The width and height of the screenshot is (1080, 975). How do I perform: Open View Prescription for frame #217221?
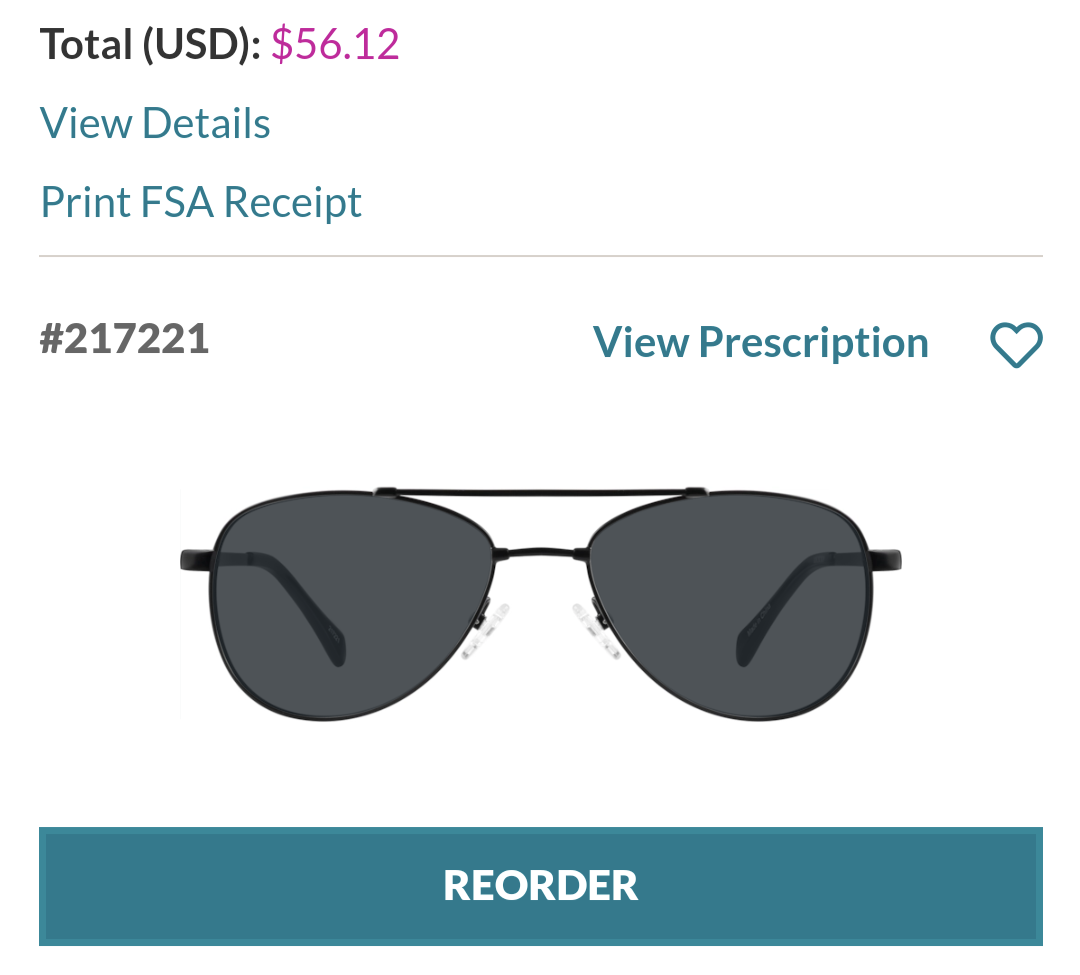click(x=760, y=342)
